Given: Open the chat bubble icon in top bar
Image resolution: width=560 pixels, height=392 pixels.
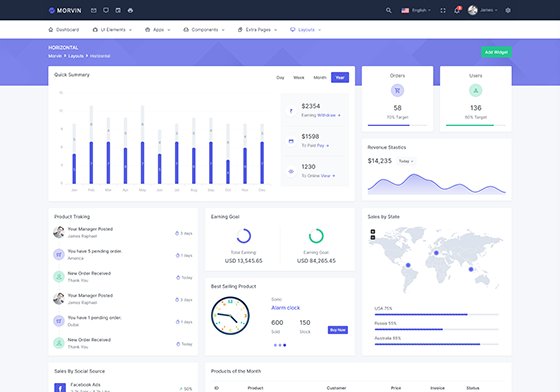Looking at the screenshot, I should click(106, 10).
